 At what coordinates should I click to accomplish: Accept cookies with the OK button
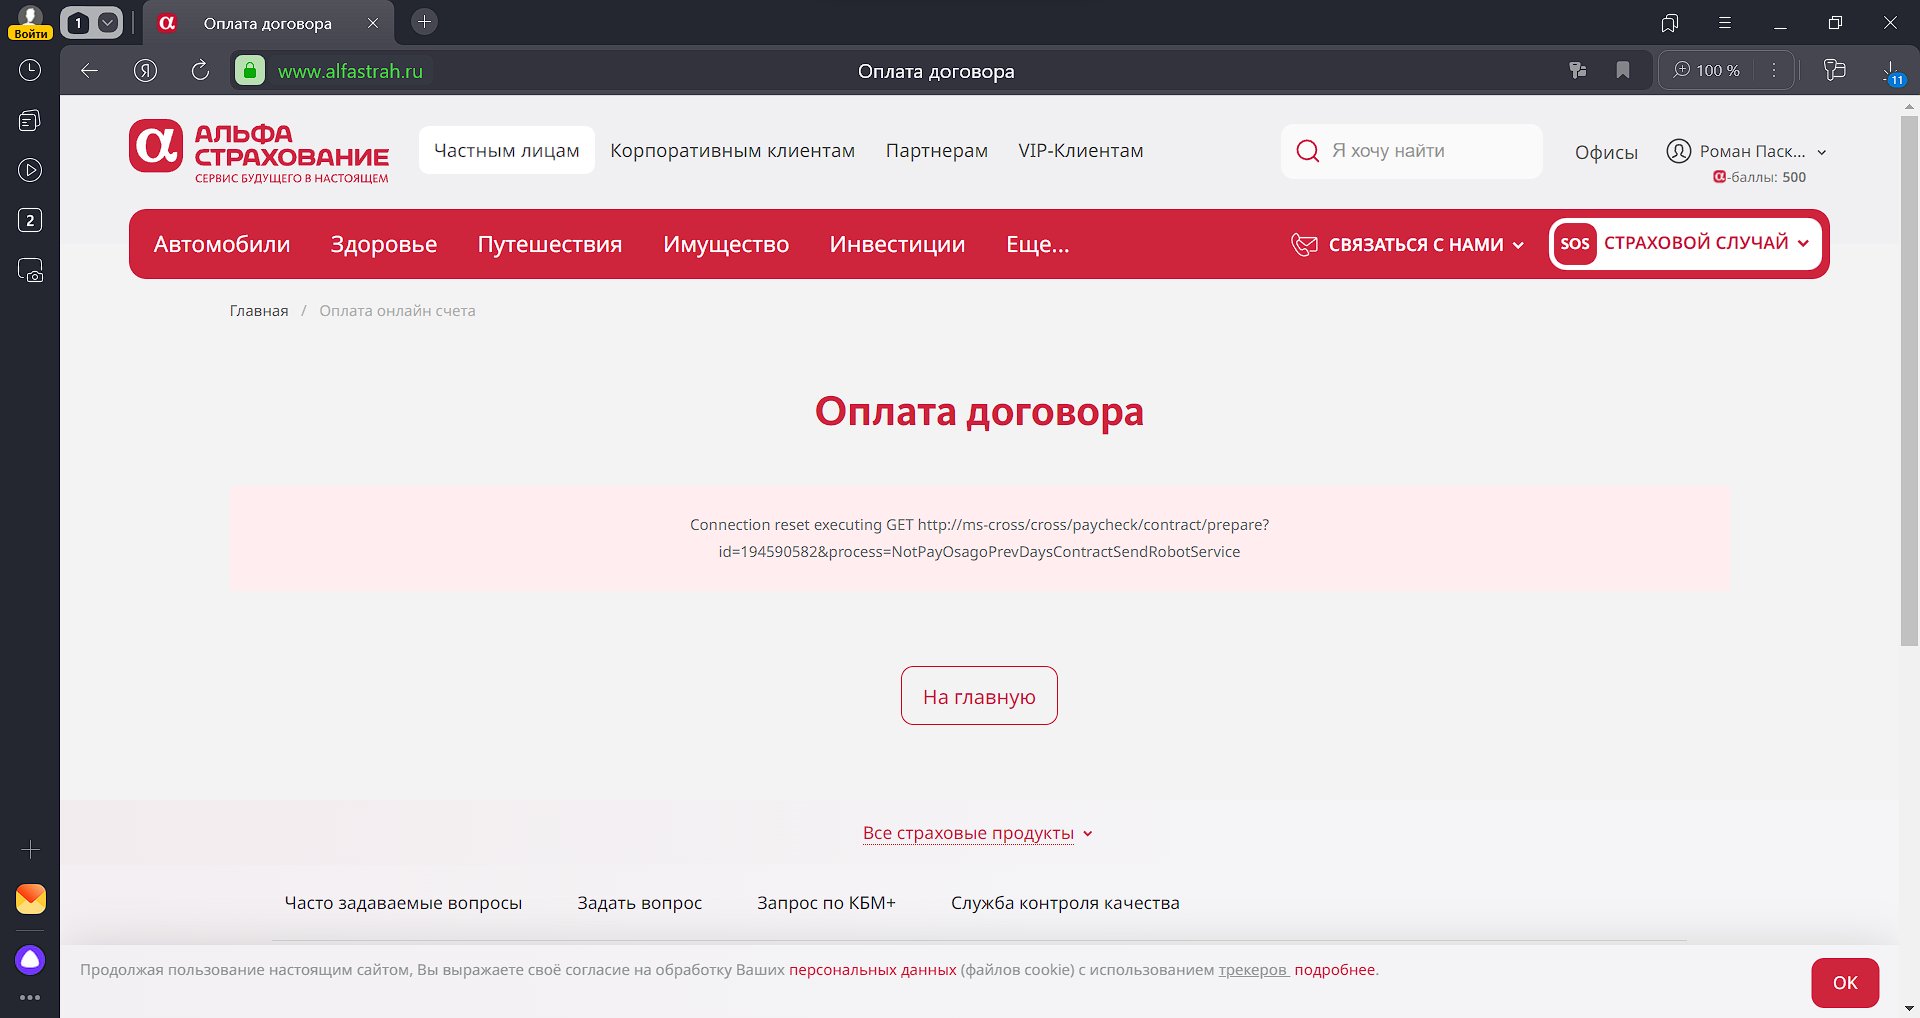pyautogui.click(x=1844, y=983)
